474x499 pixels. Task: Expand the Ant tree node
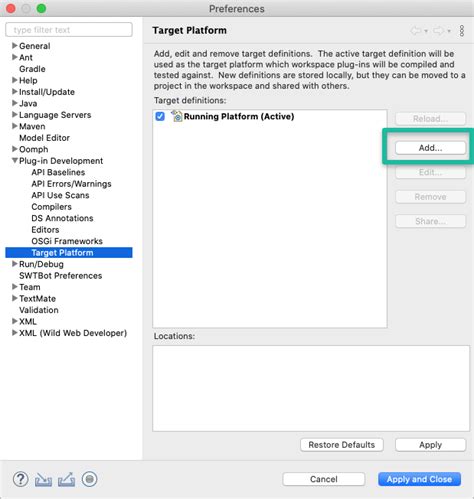tap(14, 57)
